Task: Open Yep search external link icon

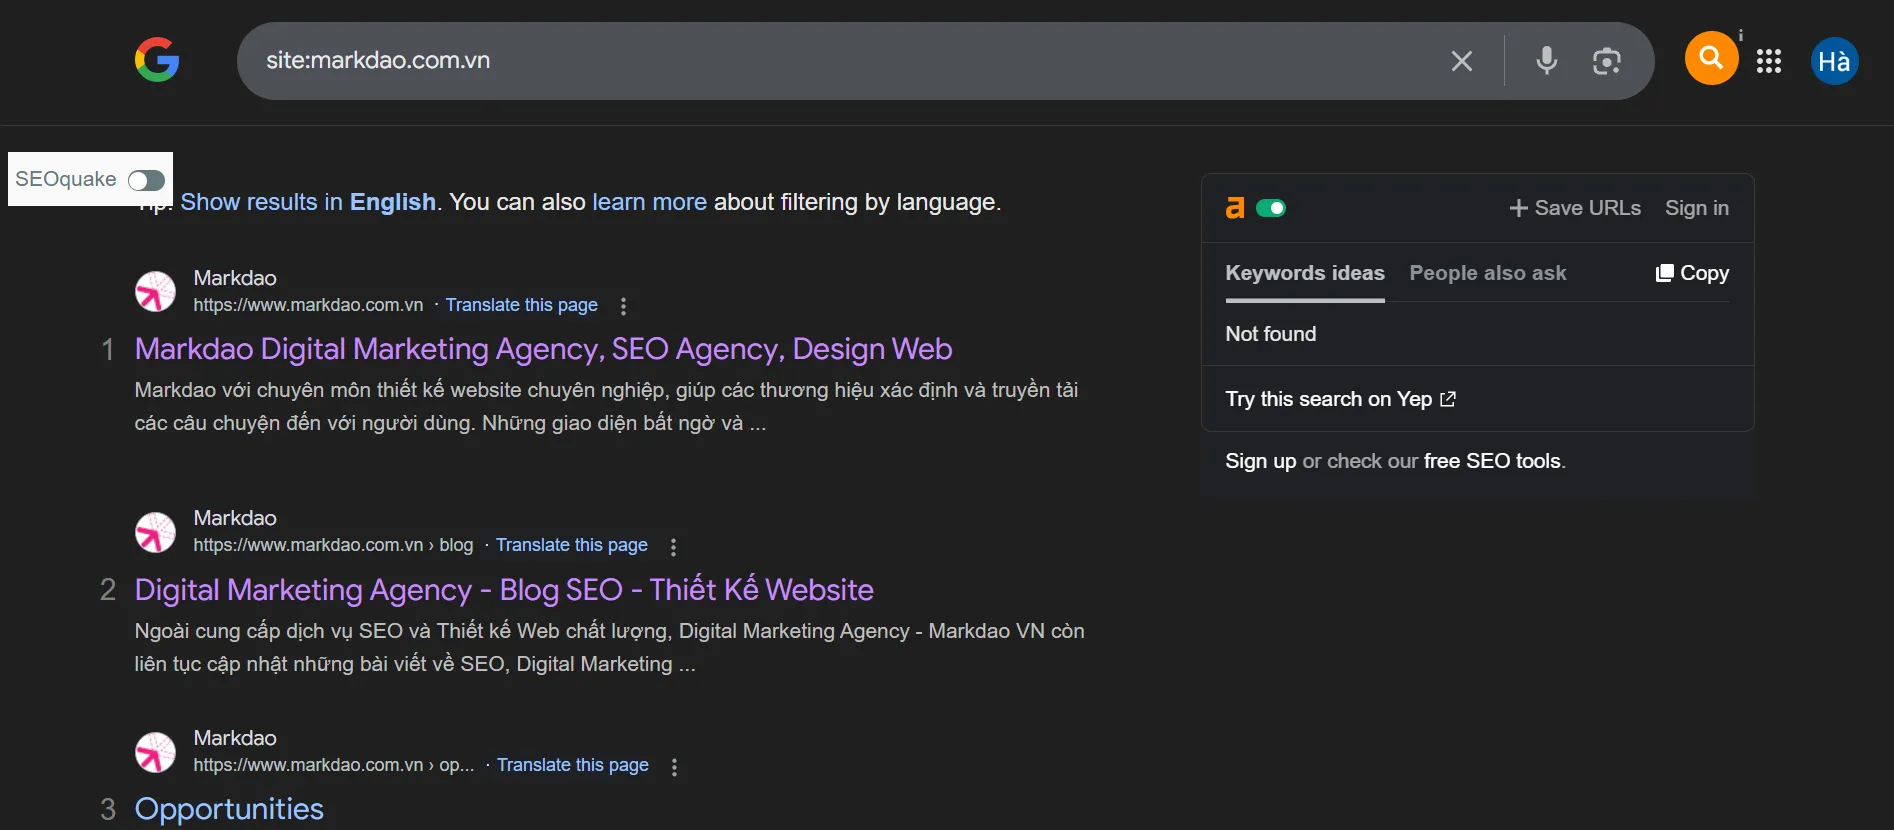Action: coord(1447,399)
